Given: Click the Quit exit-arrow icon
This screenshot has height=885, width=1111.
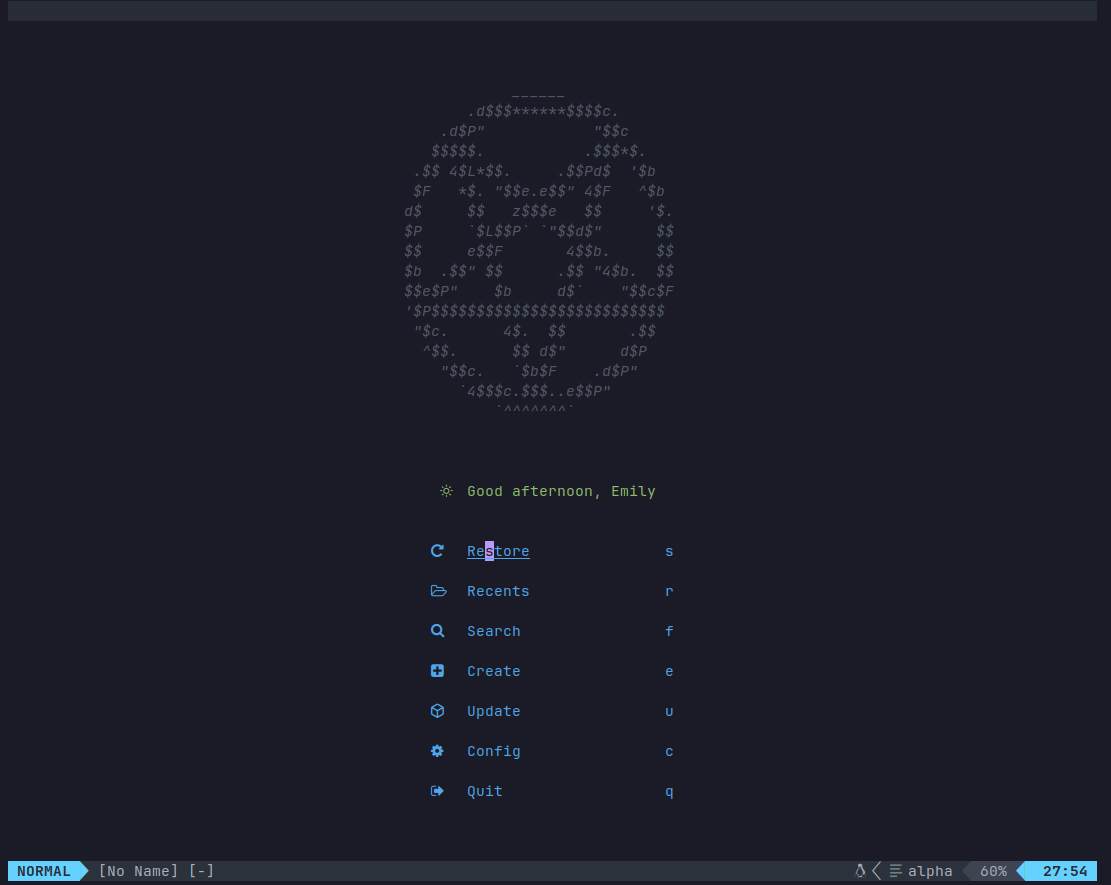Looking at the screenshot, I should coord(437,791).
